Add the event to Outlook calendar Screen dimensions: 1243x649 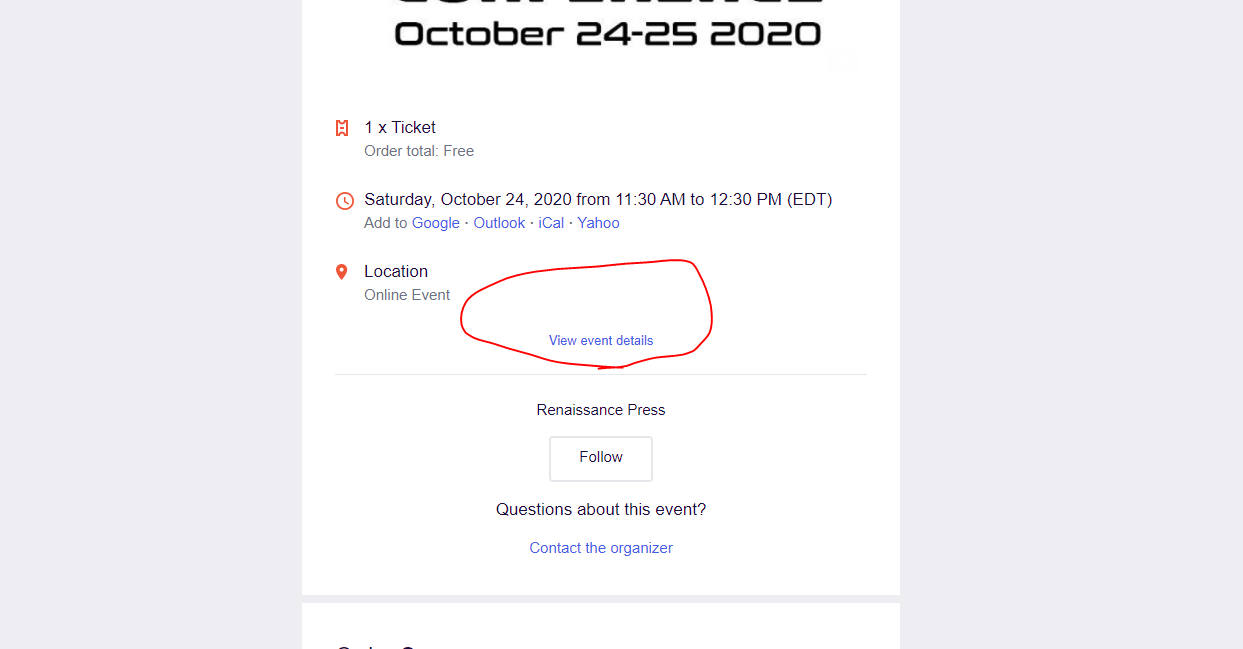coord(499,222)
